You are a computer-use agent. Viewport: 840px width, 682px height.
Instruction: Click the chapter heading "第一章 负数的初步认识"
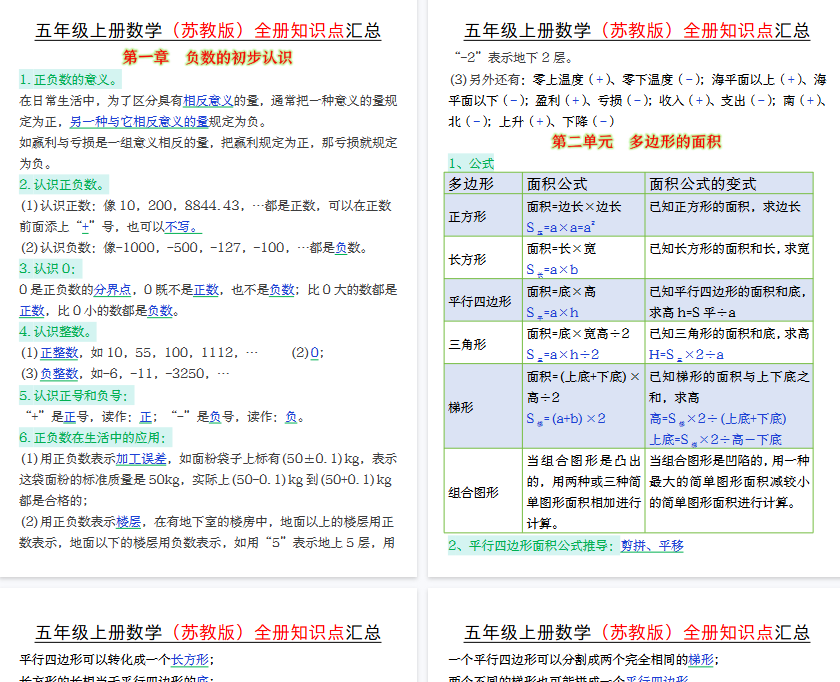point(207,58)
